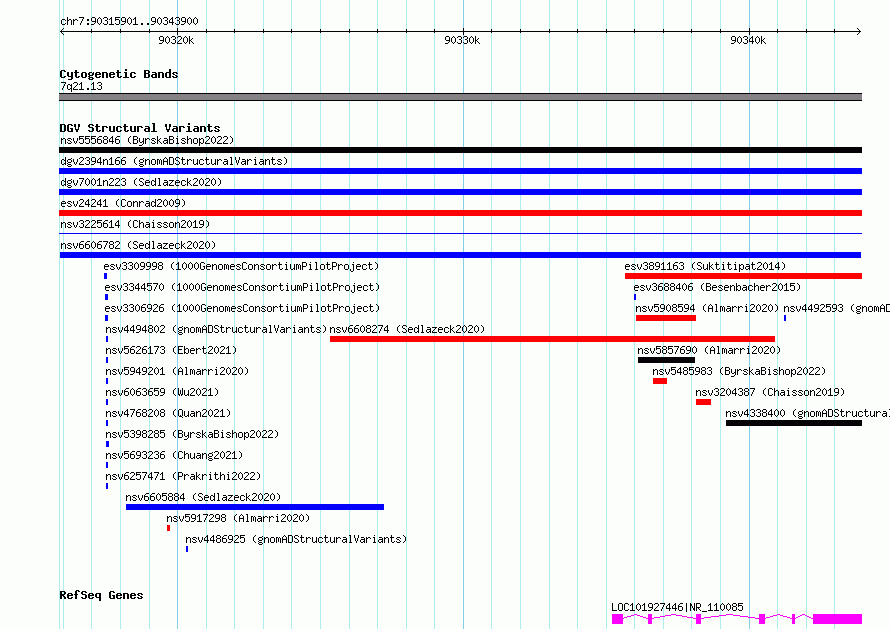Click the dgv2394n166 blue variant bar
The image size is (890, 629).
pos(460,171)
